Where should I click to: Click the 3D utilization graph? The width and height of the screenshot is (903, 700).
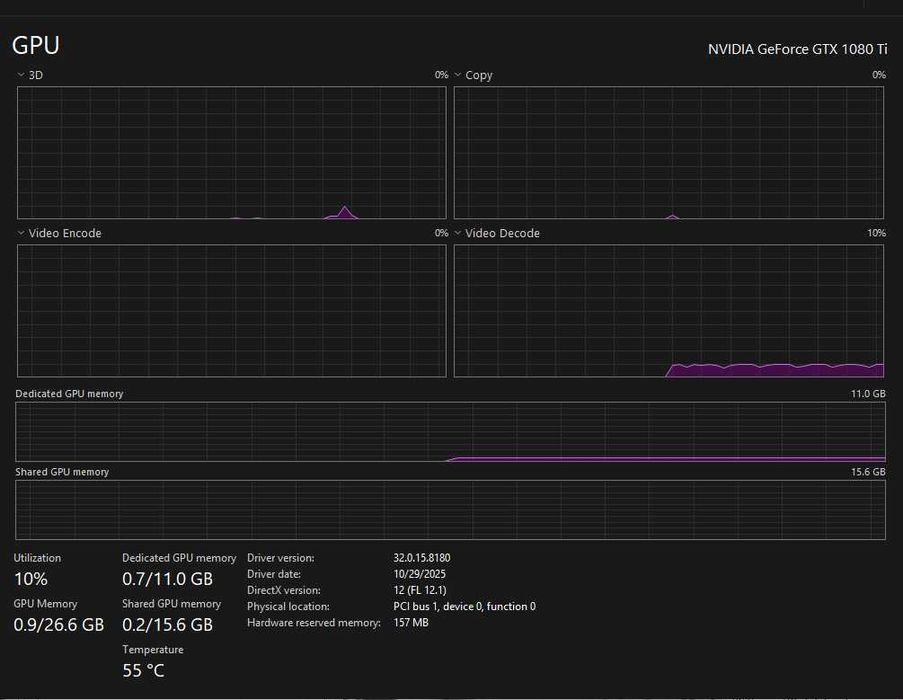[232, 153]
